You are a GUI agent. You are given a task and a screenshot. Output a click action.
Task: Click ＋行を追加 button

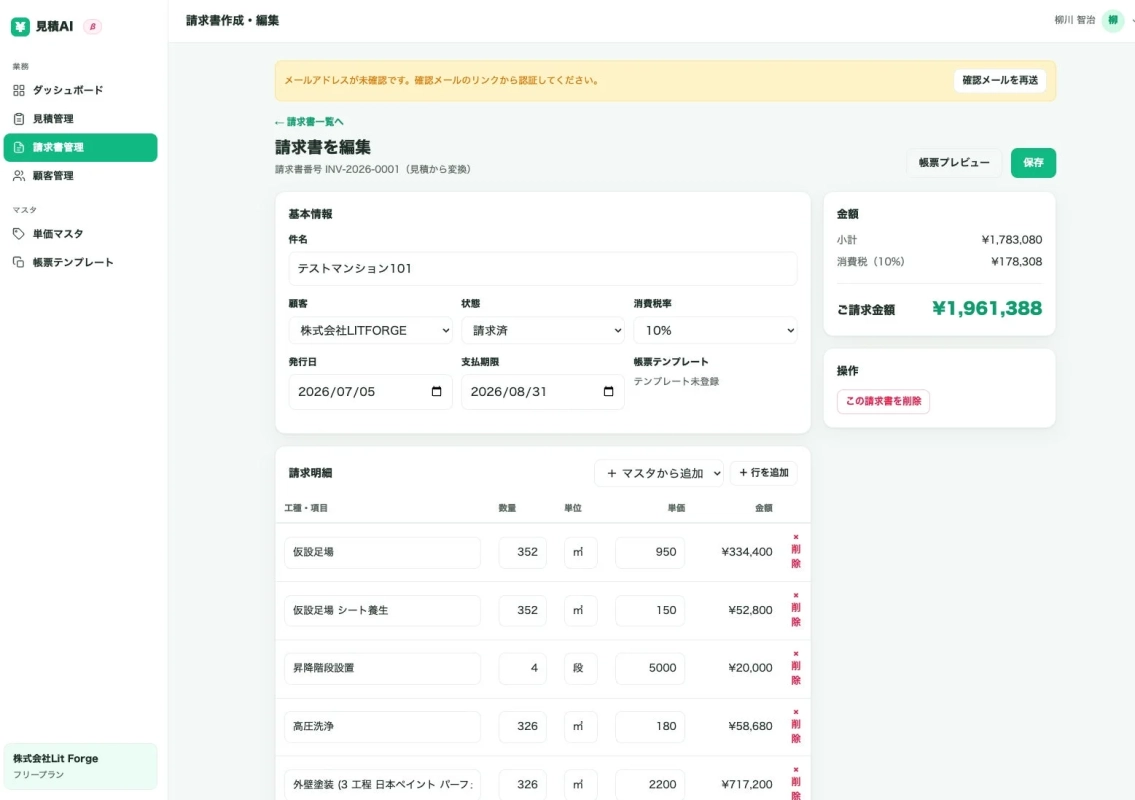[x=764, y=473]
